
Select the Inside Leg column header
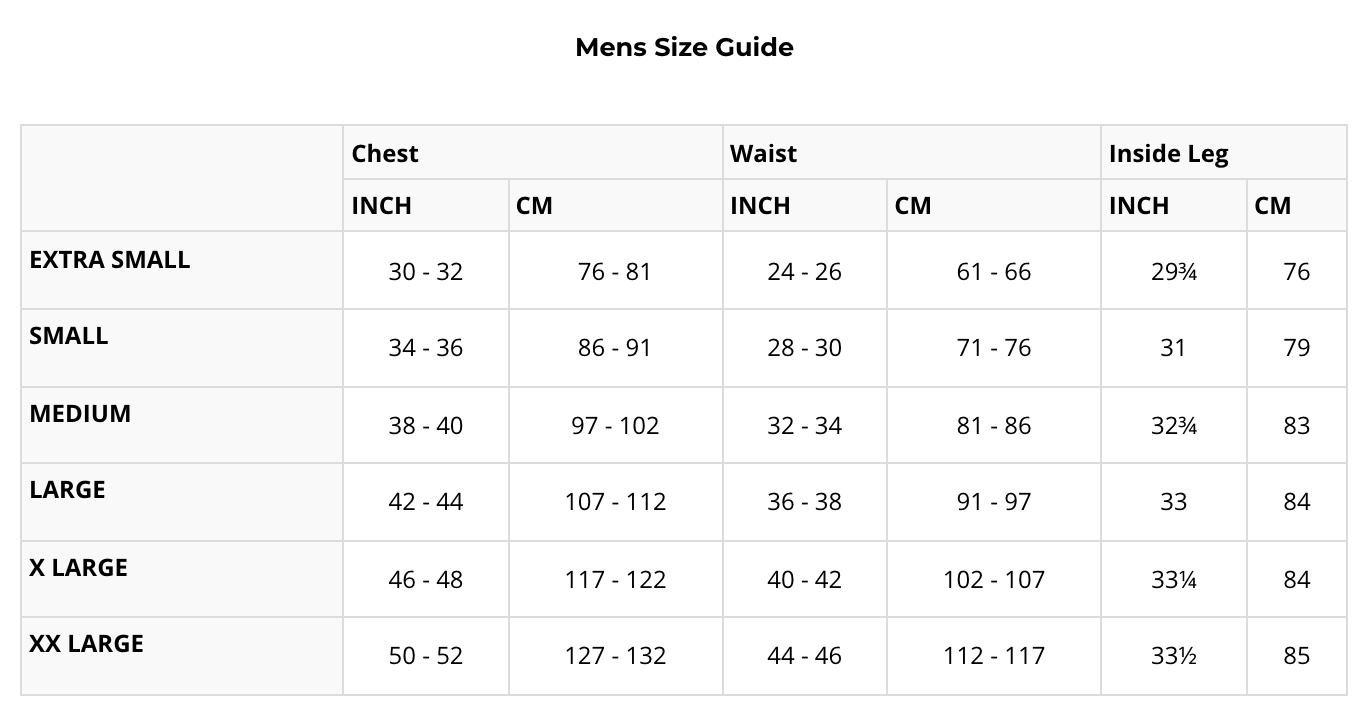tap(1168, 153)
